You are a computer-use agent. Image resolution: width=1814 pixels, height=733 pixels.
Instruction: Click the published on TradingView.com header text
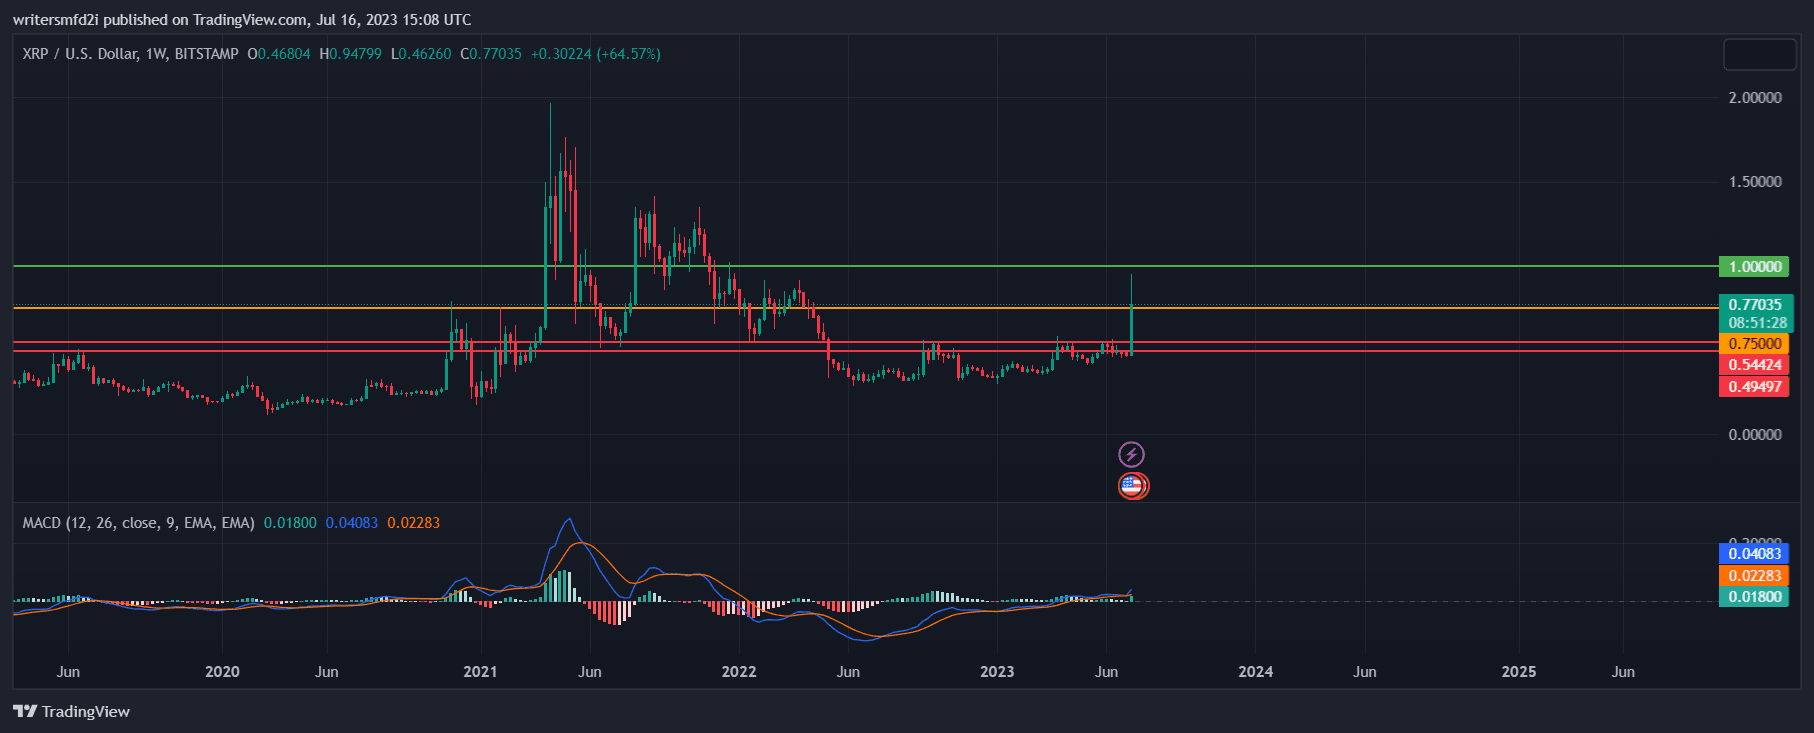point(241,20)
